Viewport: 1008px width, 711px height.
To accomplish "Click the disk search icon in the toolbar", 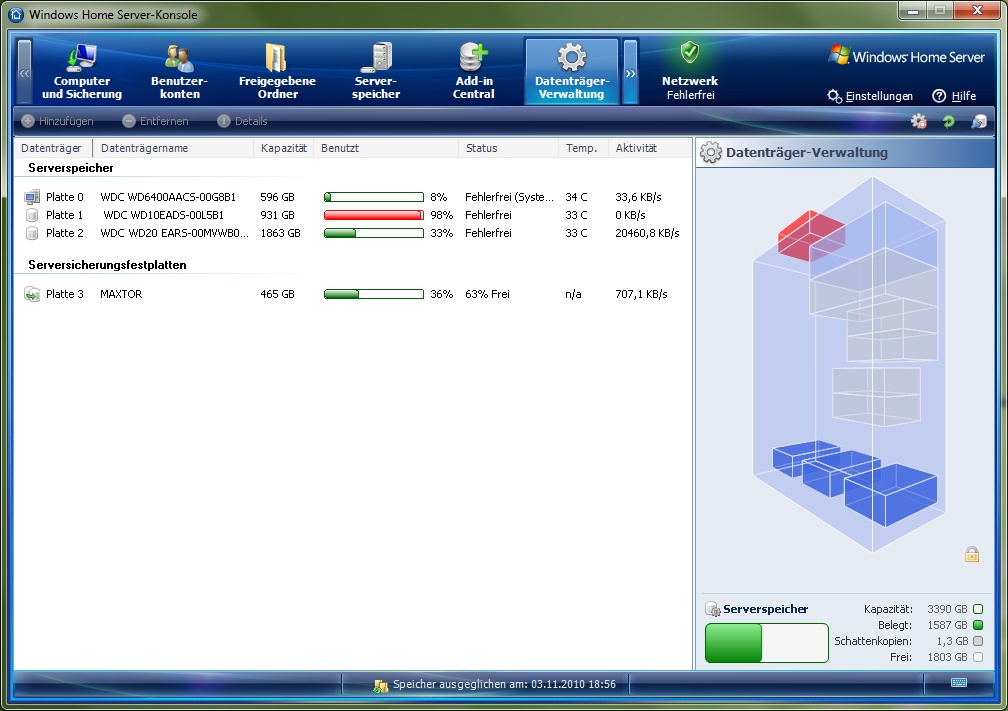I will pos(978,121).
